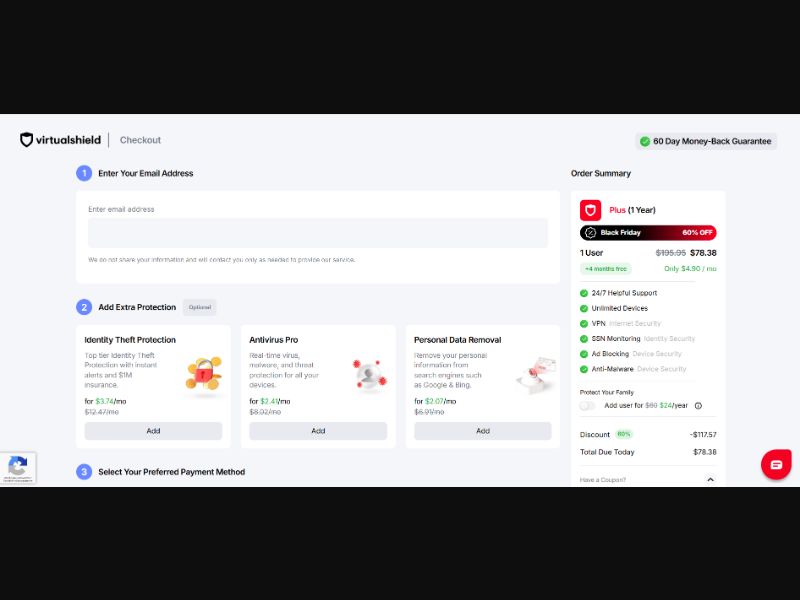This screenshot has width=800, height=600.
Task: Click the VirtualShield logo
Action: 60,140
